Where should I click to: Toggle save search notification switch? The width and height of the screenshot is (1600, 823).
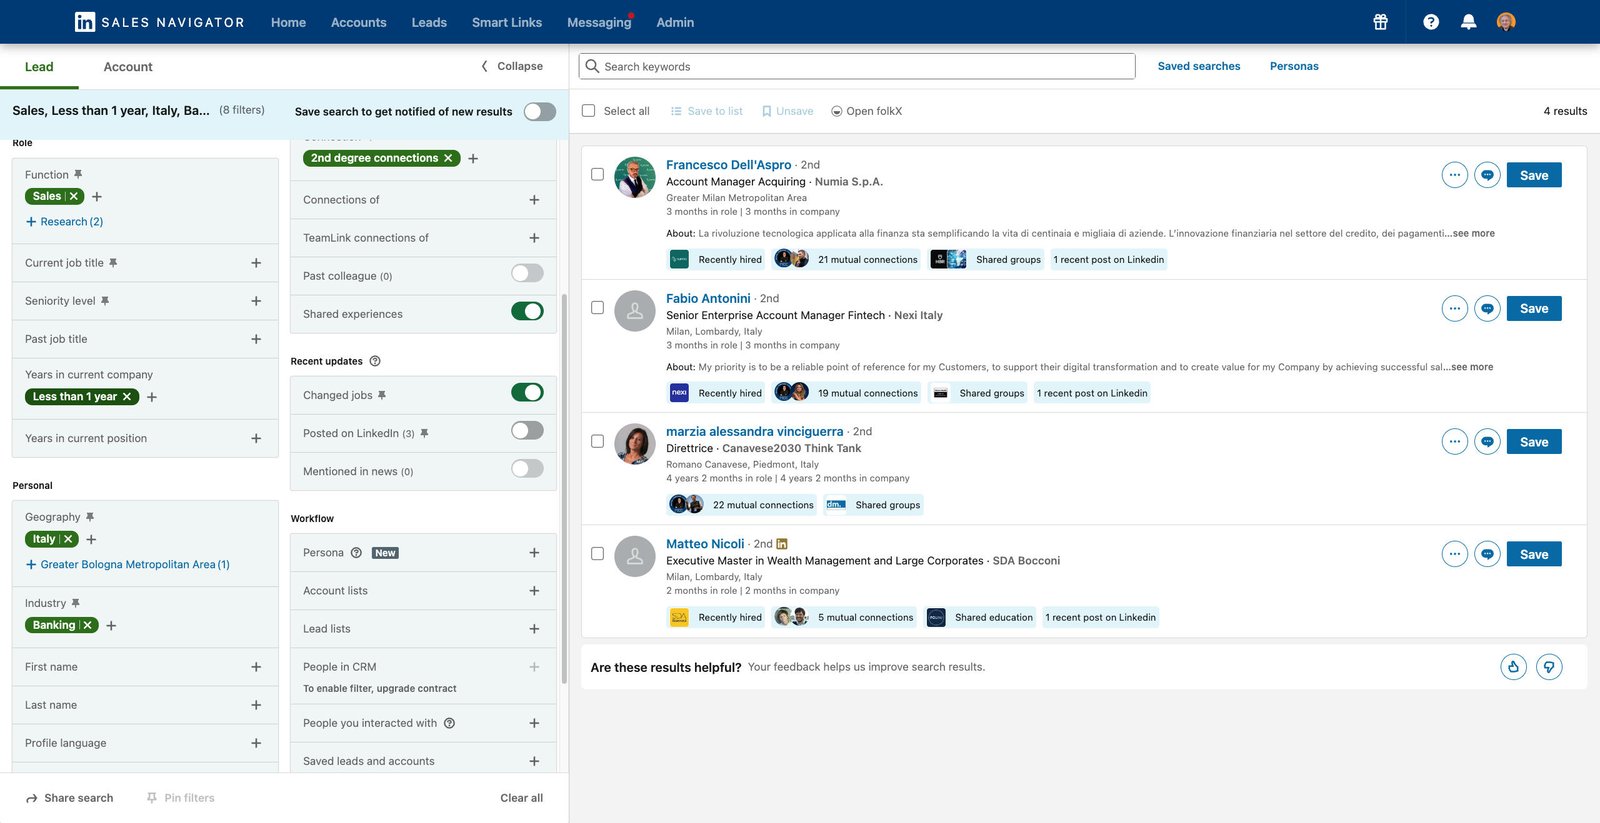point(540,111)
